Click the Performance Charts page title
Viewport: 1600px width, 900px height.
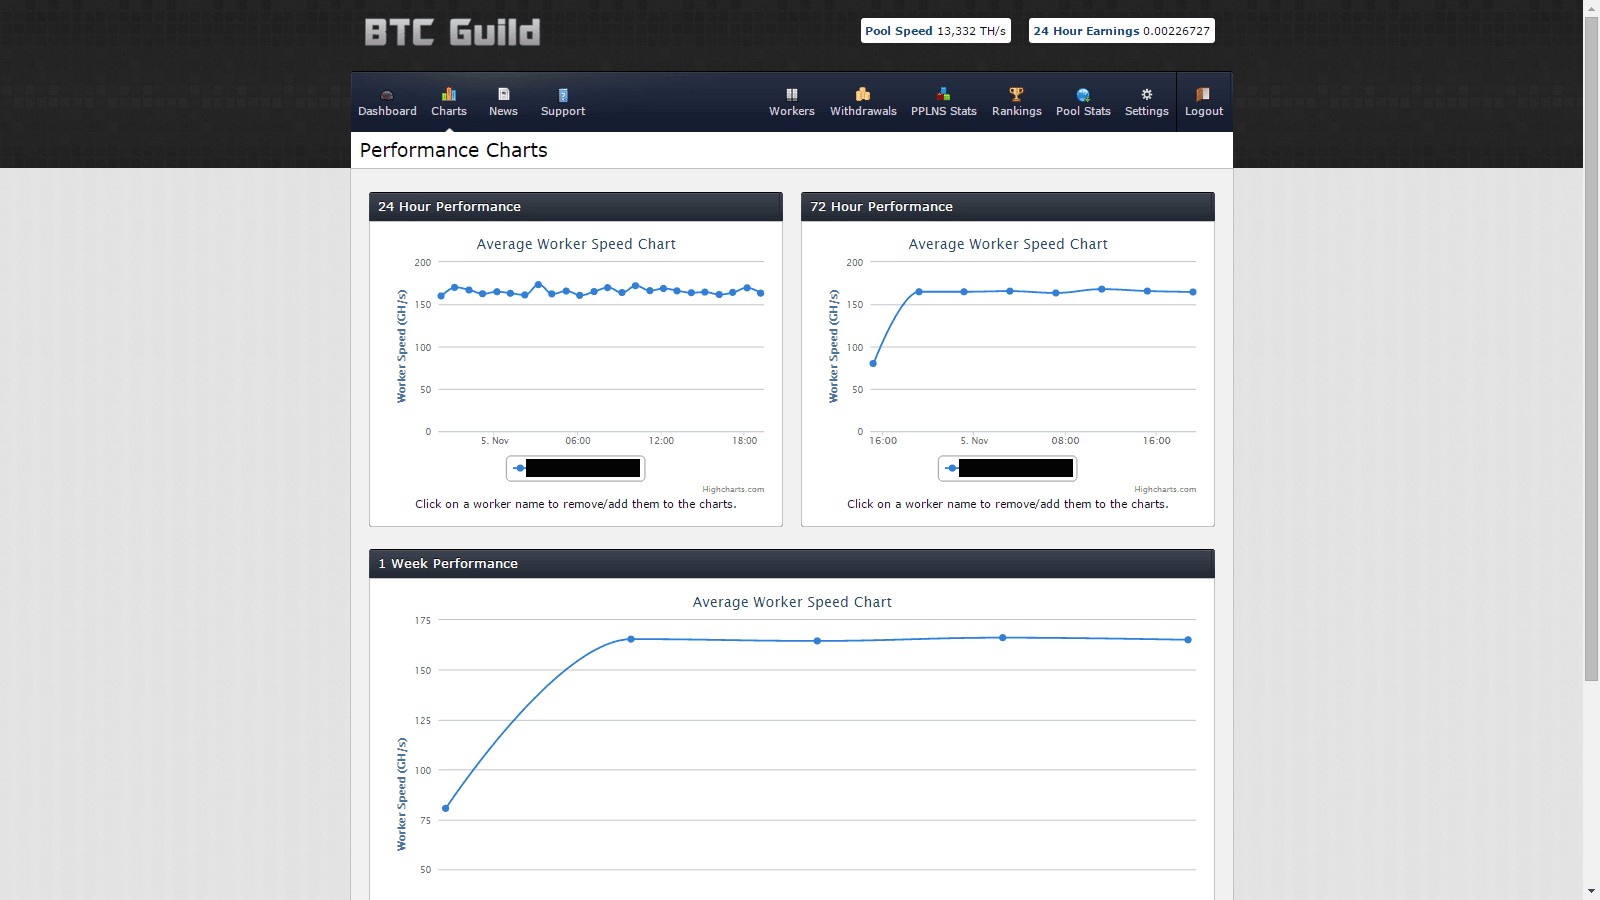click(x=454, y=150)
